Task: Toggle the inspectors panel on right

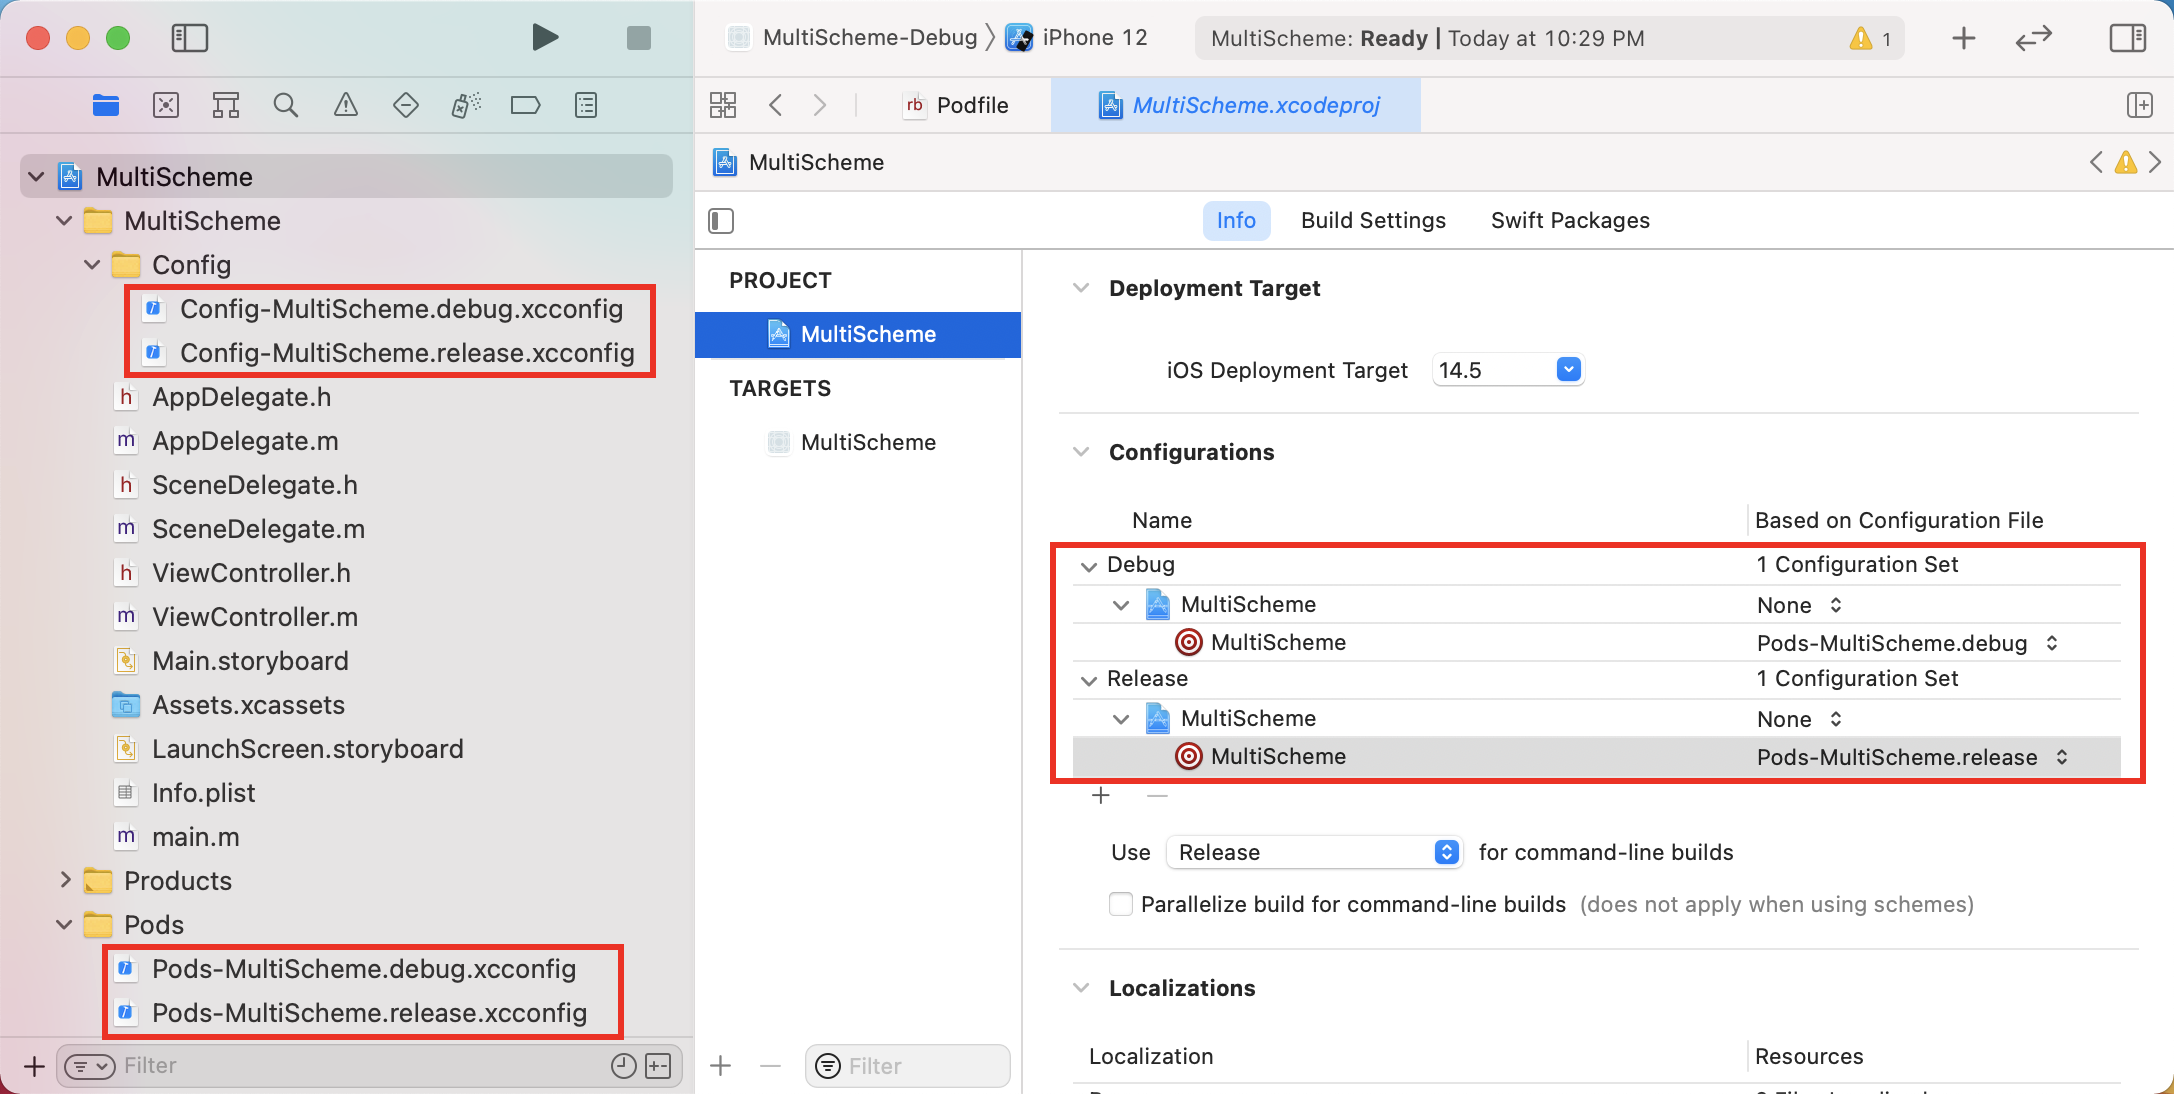Action: [2127, 38]
